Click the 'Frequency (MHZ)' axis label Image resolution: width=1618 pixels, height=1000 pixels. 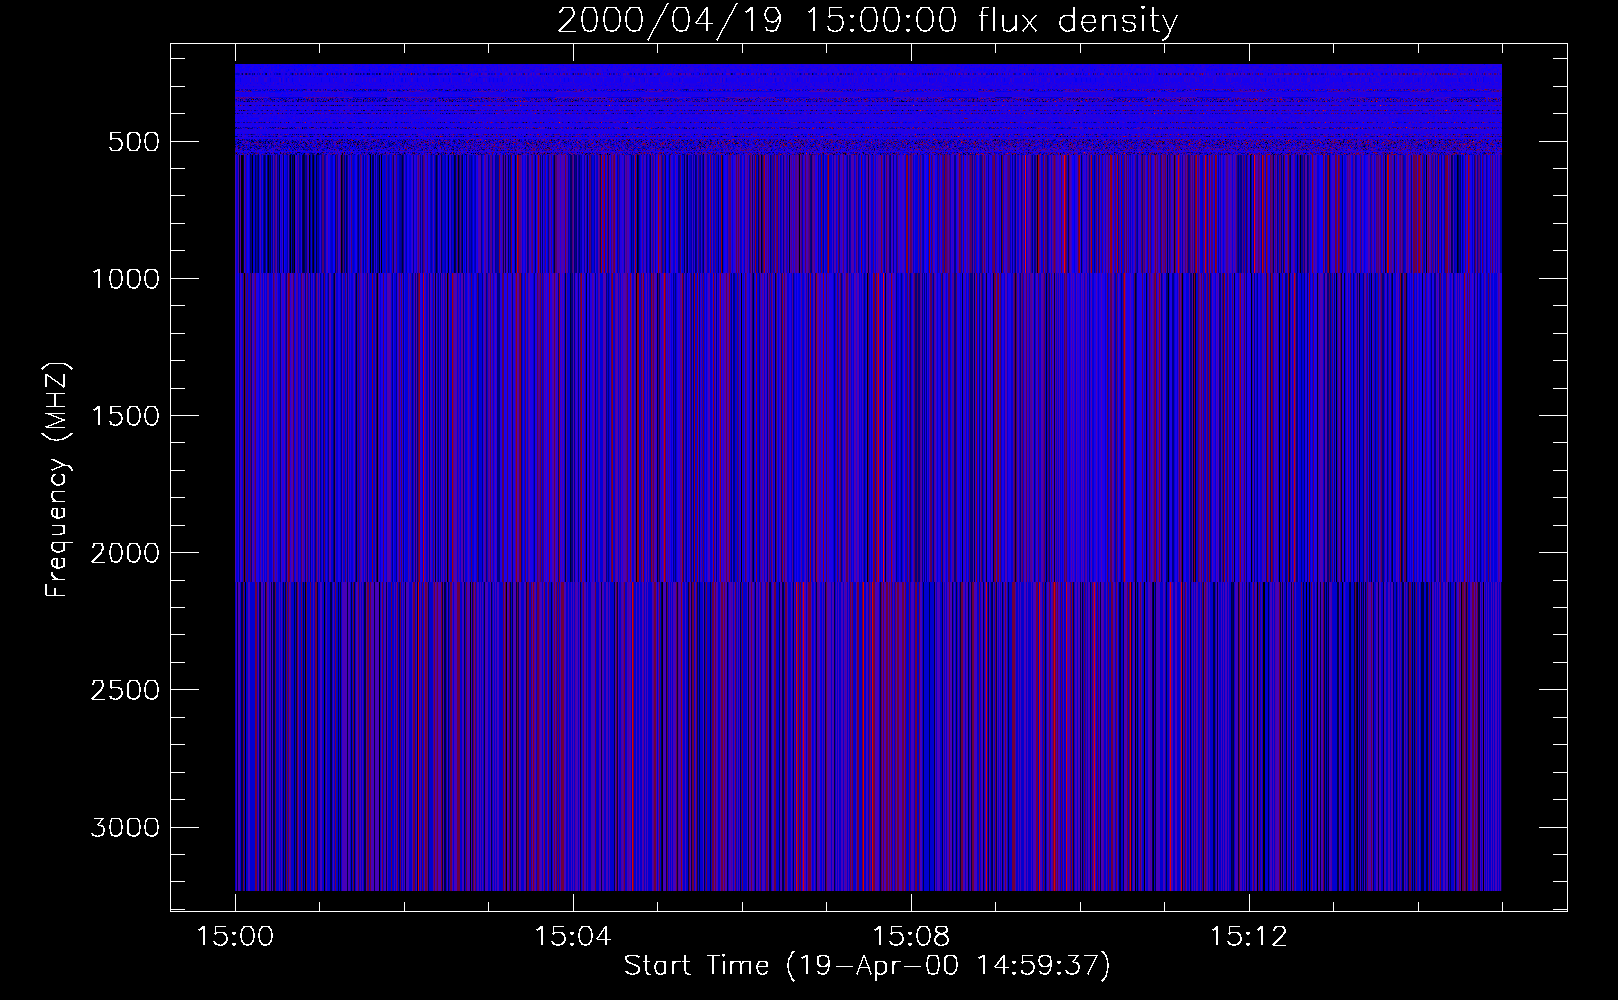point(58,479)
